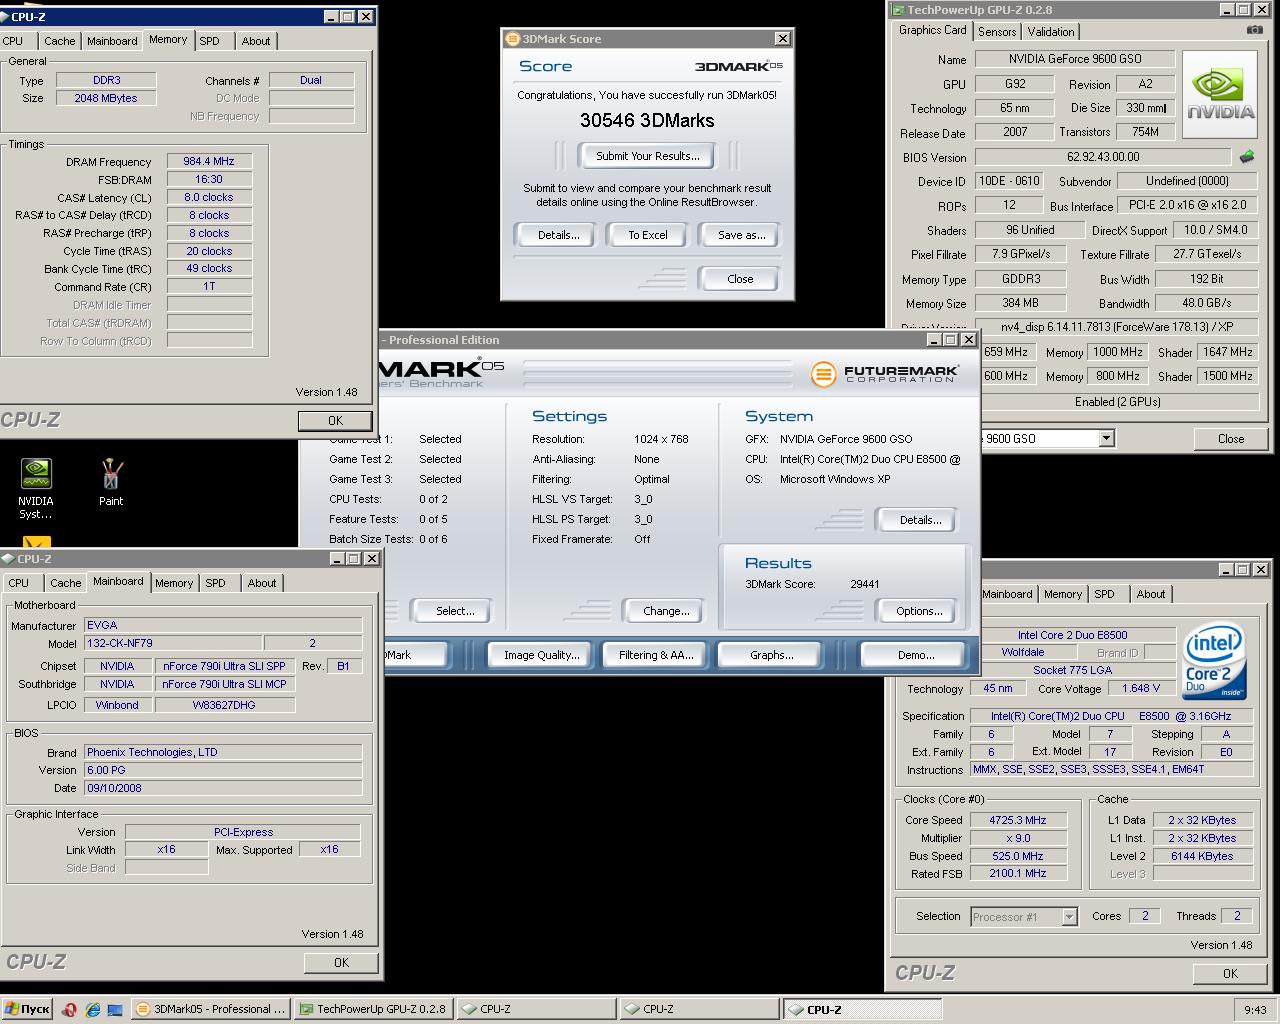Select Mainboard tab in top CPU-Z window

click(112, 41)
